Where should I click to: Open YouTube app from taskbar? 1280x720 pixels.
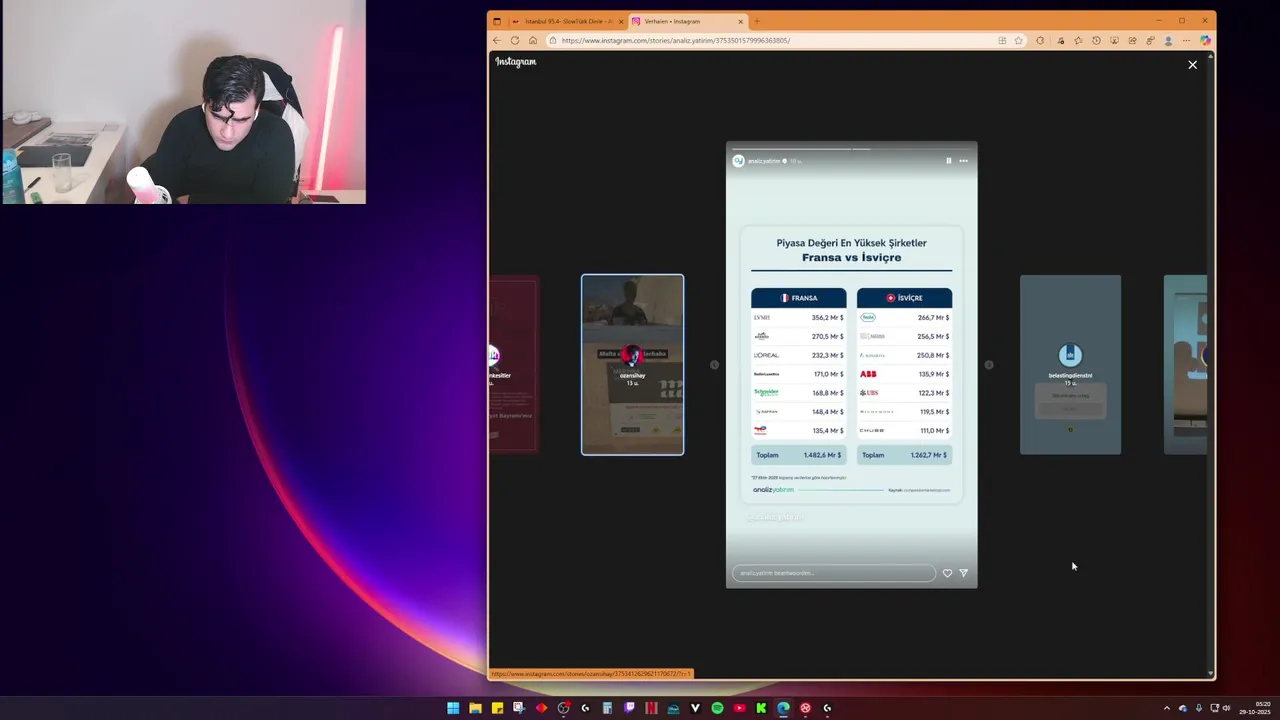(x=739, y=708)
